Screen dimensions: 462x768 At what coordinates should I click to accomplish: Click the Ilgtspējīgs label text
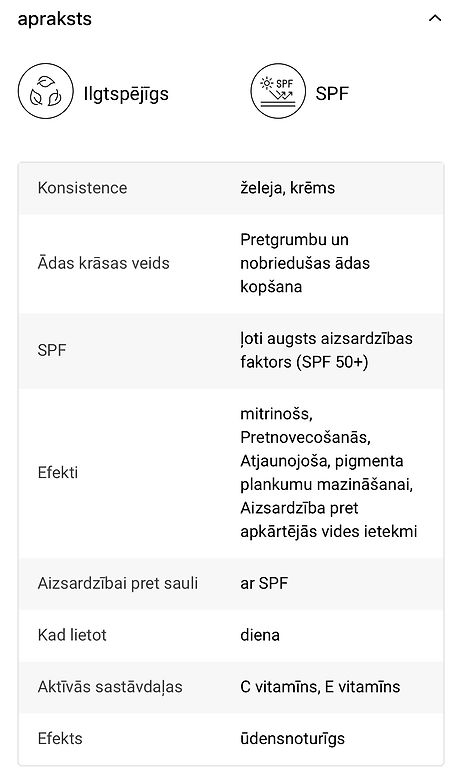pos(126,94)
